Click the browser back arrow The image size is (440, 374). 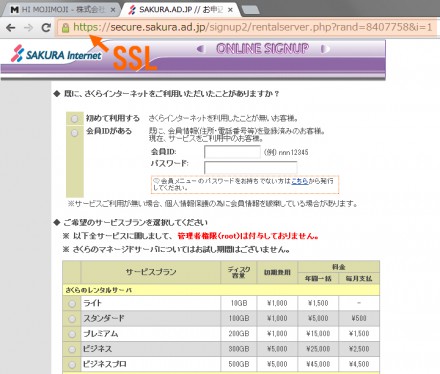(11, 28)
